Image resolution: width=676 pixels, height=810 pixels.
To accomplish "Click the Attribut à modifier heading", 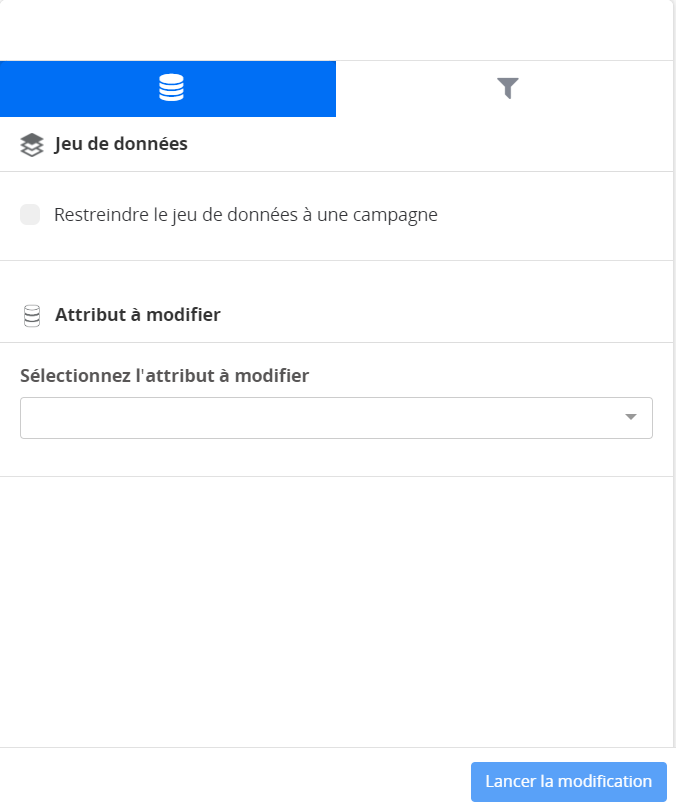I will 138,315.
